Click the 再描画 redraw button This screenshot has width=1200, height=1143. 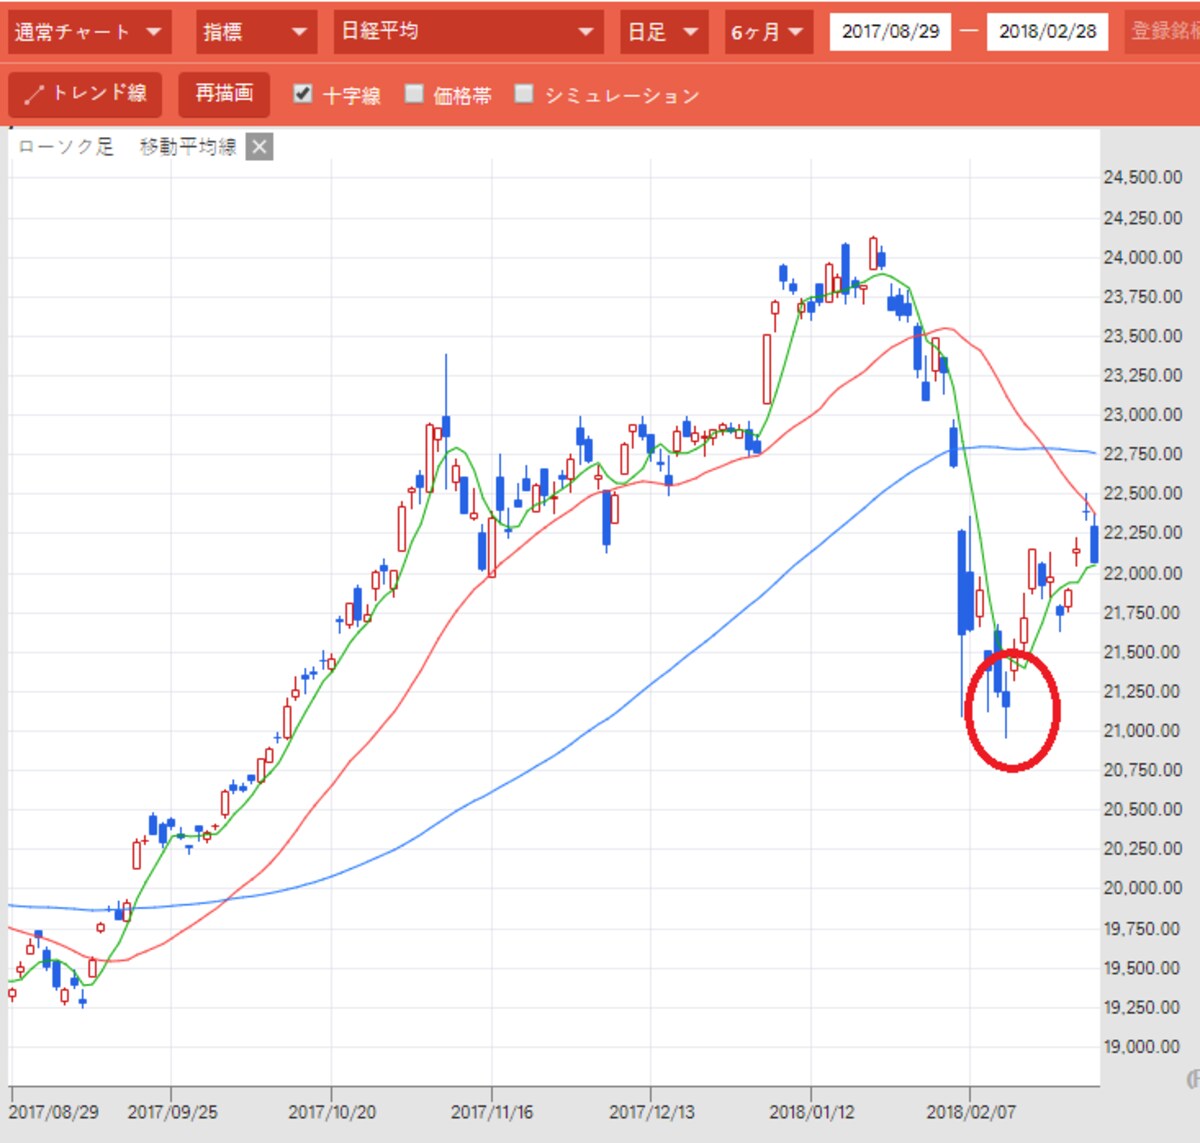pyautogui.click(x=224, y=94)
